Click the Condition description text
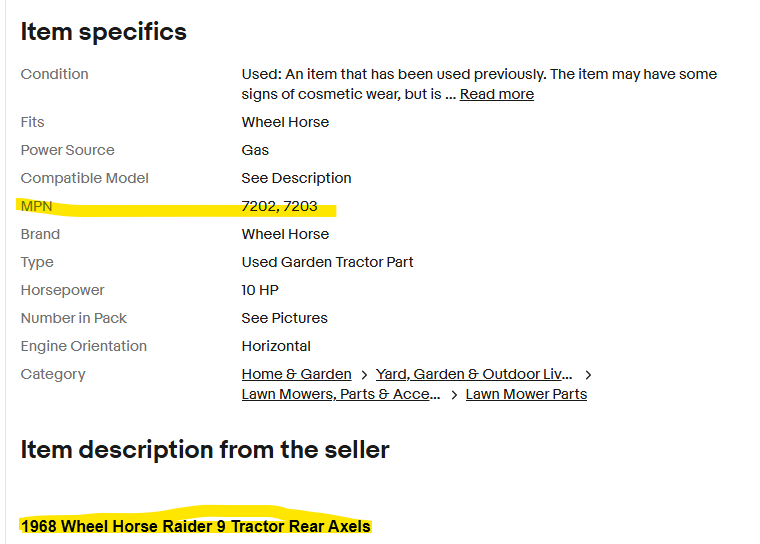The height and width of the screenshot is (544, 760). pyautogui.click(x=478, y=74)
